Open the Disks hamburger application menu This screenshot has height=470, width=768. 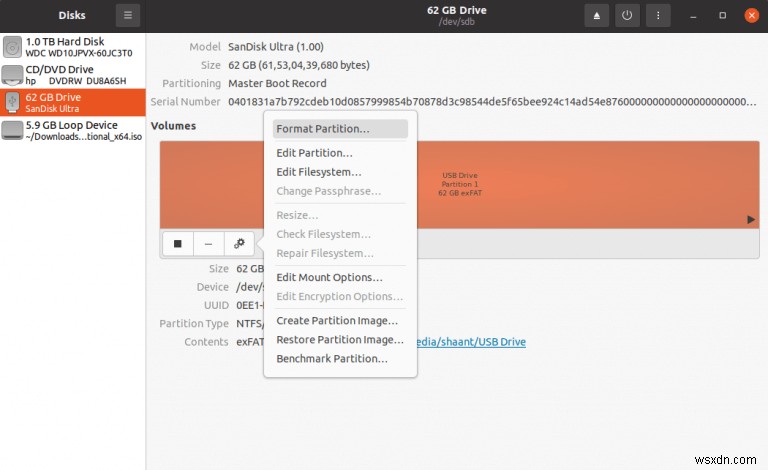click(128, 15)
